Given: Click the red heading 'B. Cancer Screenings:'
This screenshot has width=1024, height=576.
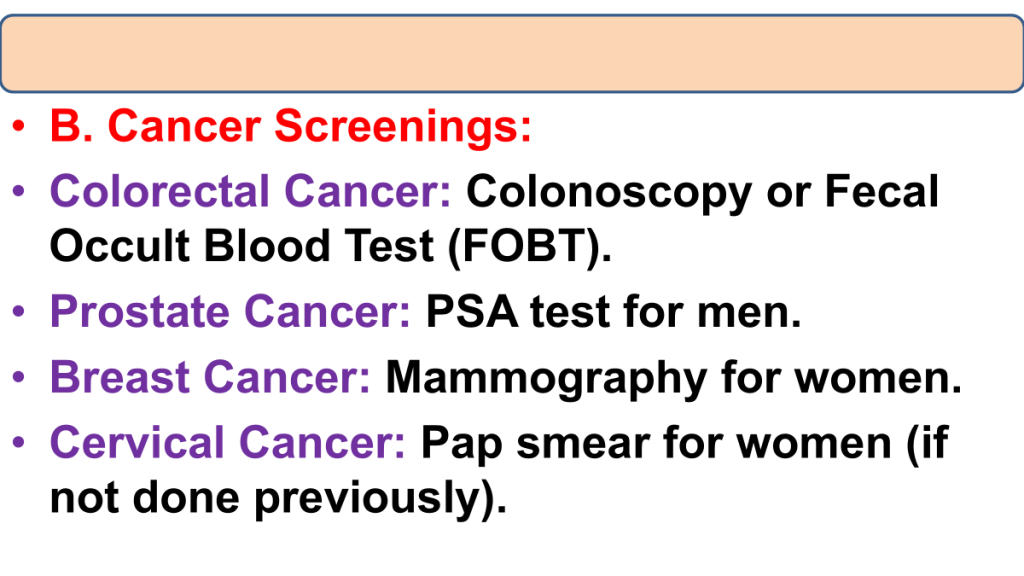Looking at the screenshot, I should coord(290,127).
